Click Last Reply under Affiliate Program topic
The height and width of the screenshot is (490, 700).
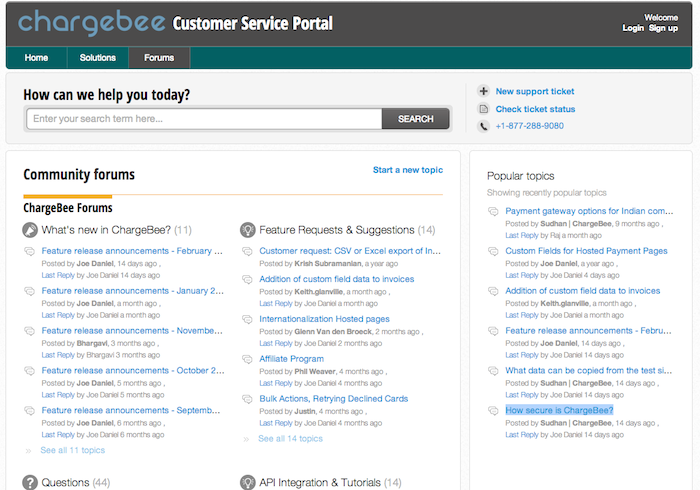pyautogui.click(x=276, y=383)
